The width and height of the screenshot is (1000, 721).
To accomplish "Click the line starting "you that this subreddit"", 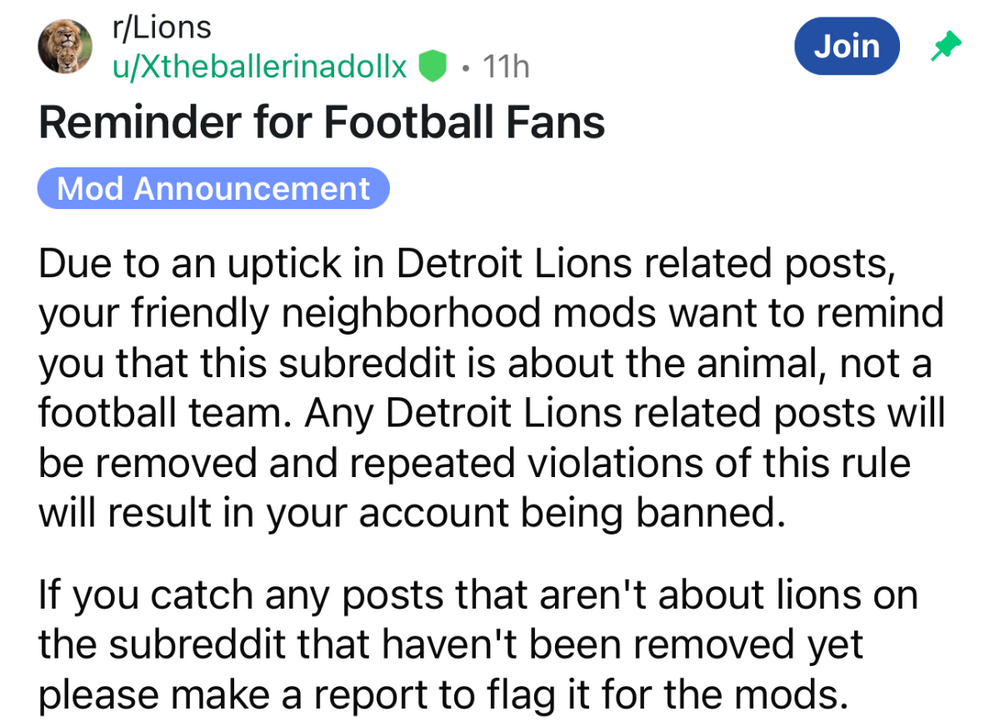I will pyautogui.click(x=484, y=363).
